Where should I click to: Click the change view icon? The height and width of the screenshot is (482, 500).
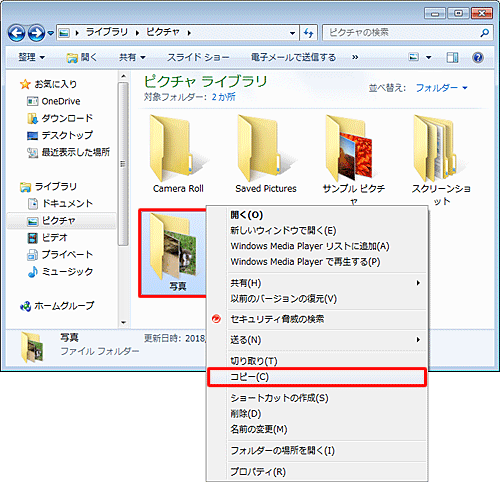click(414, 57)
